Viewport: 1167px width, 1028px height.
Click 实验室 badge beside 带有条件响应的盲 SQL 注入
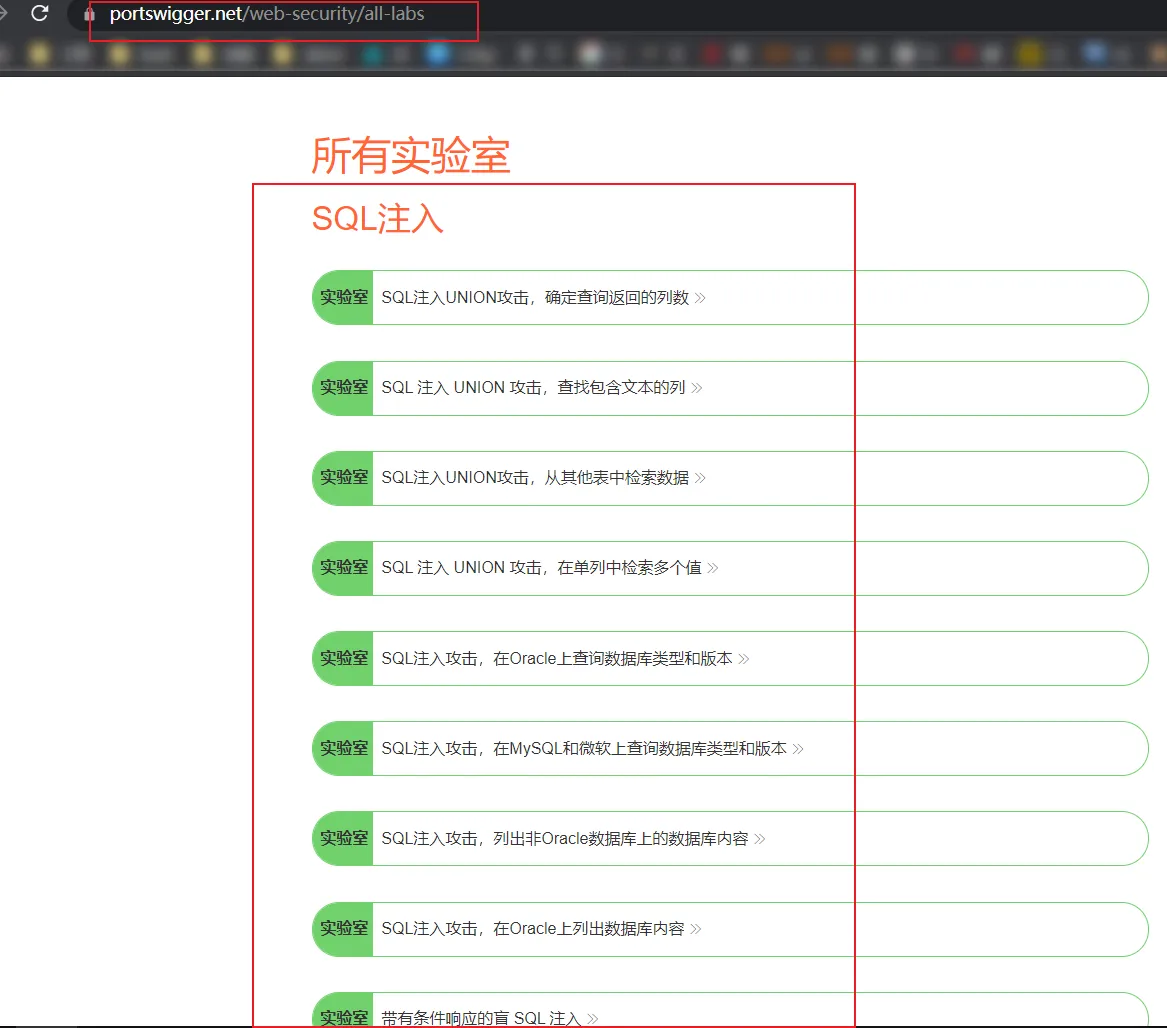pos(343,1014)
